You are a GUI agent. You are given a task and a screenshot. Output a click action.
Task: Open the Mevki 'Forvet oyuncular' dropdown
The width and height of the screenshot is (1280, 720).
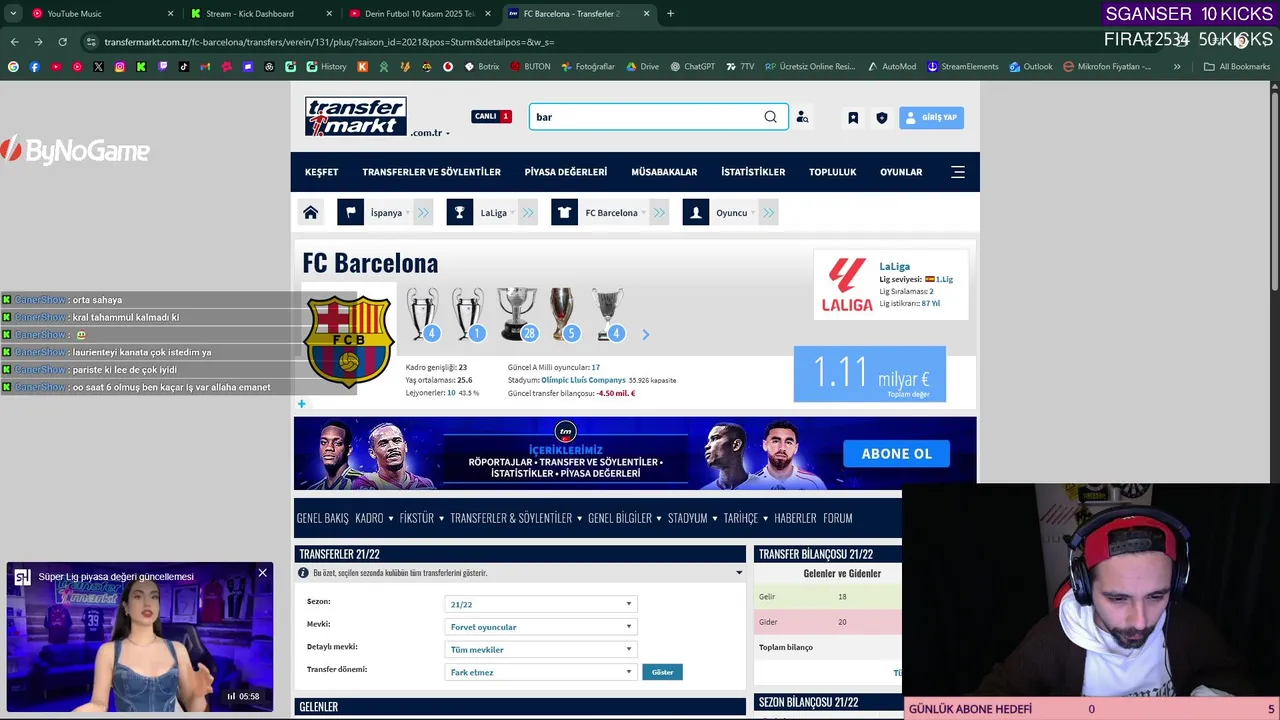pyautogui.click(x=541, y=627)
